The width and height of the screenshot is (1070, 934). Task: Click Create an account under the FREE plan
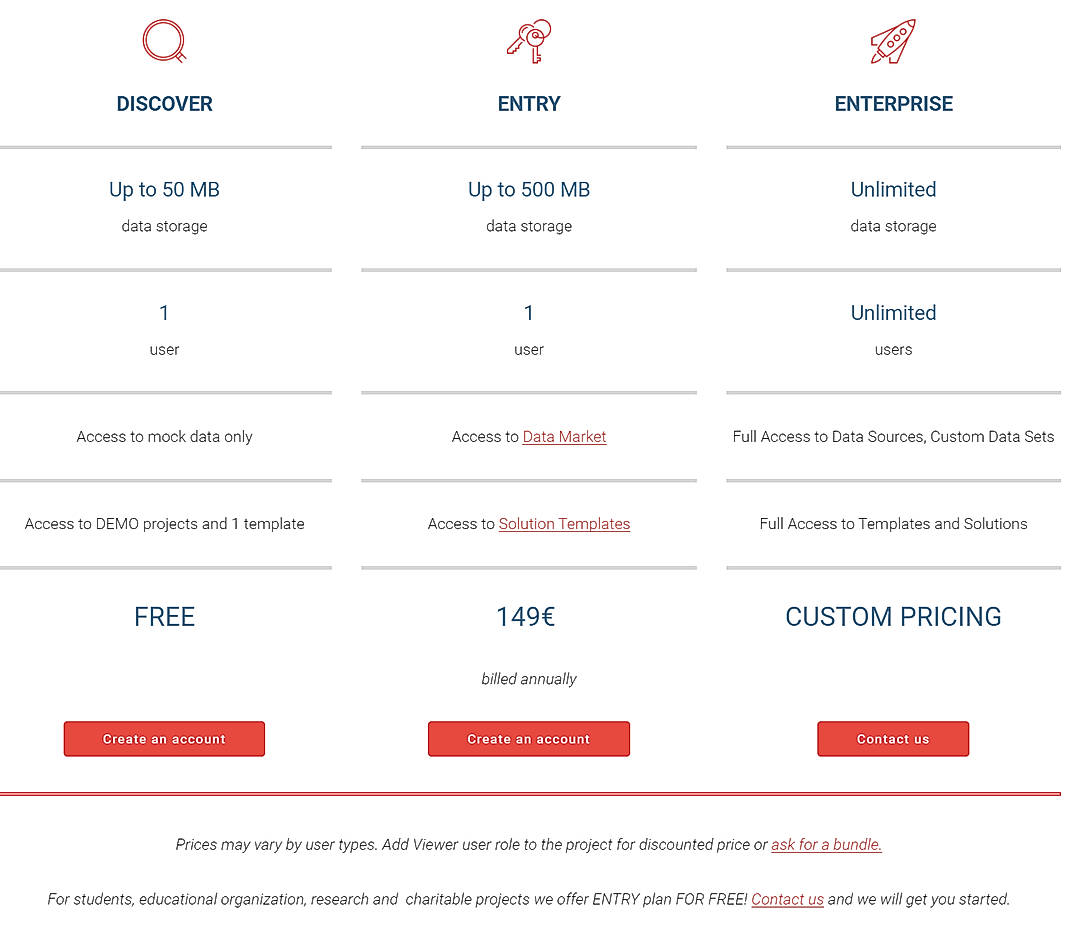click(x=164, y=738)
